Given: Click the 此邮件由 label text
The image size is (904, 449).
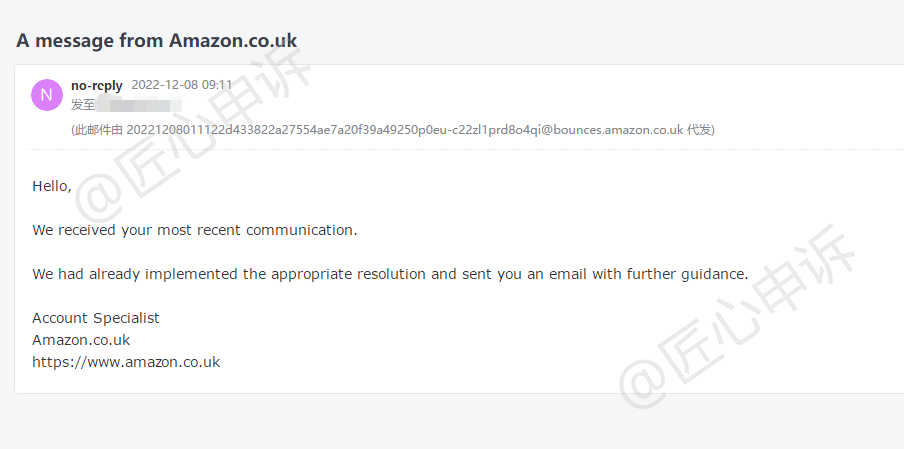Looking at the screenshot, I should pyautogui.click(x=99, y=130).
